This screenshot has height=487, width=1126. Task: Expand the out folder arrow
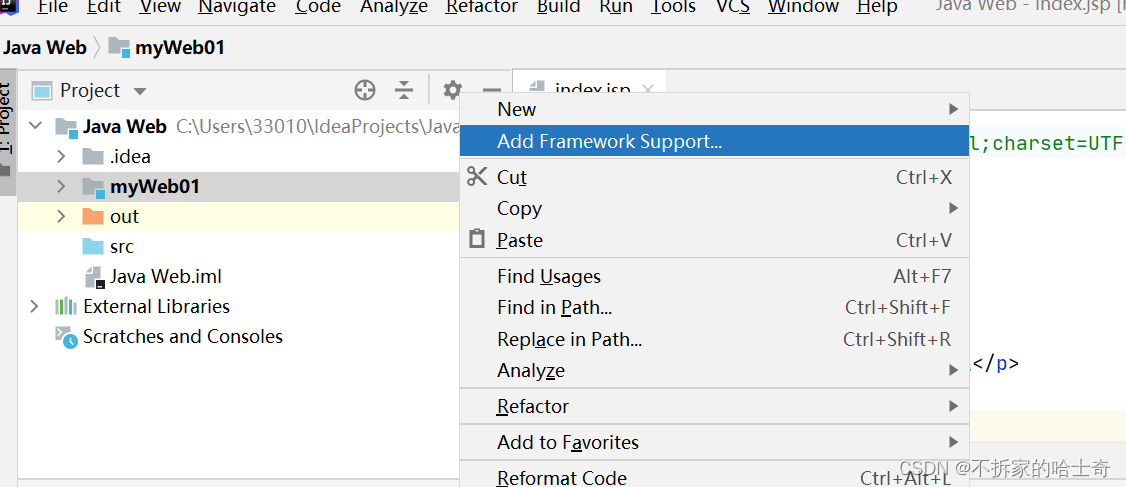pyautogui.click(x=61, y=217)
